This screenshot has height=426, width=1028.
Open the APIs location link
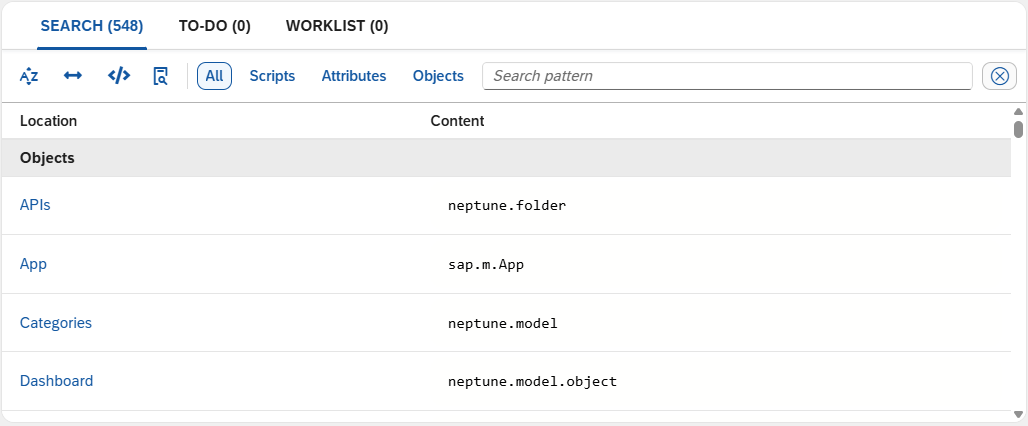tap(35, 205)
